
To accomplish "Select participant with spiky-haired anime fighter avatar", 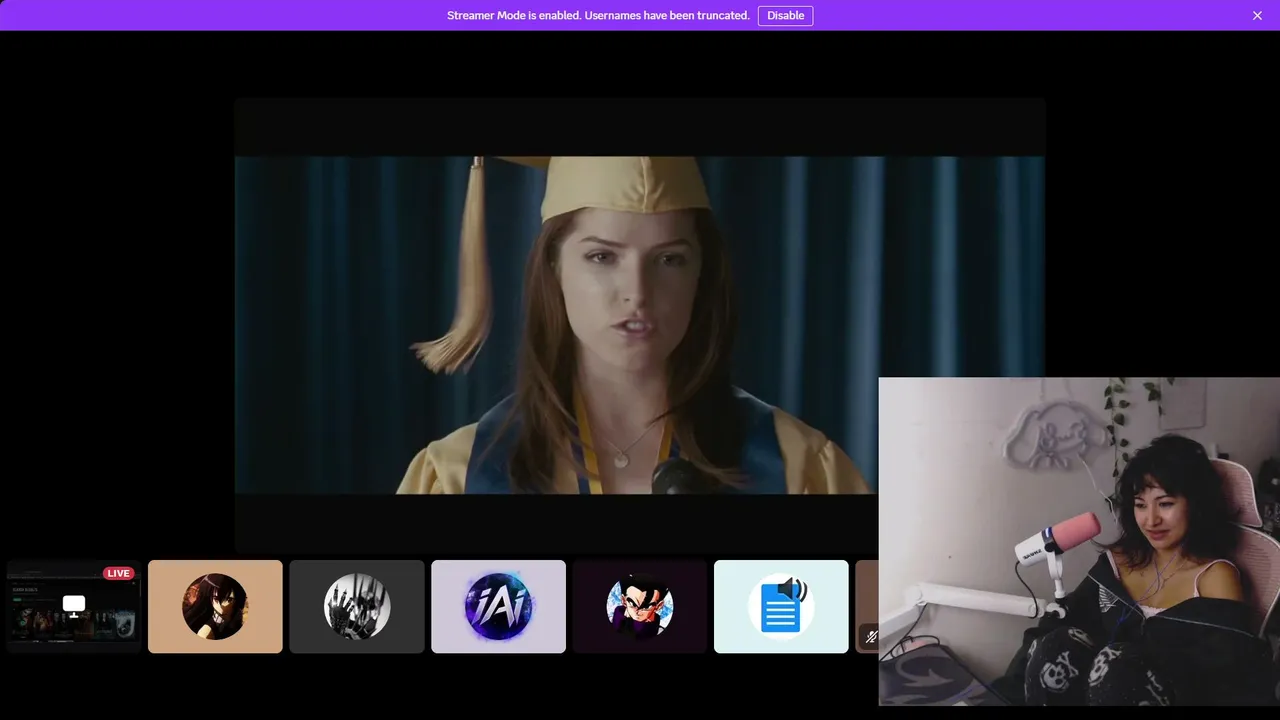I will pos(640,606).
